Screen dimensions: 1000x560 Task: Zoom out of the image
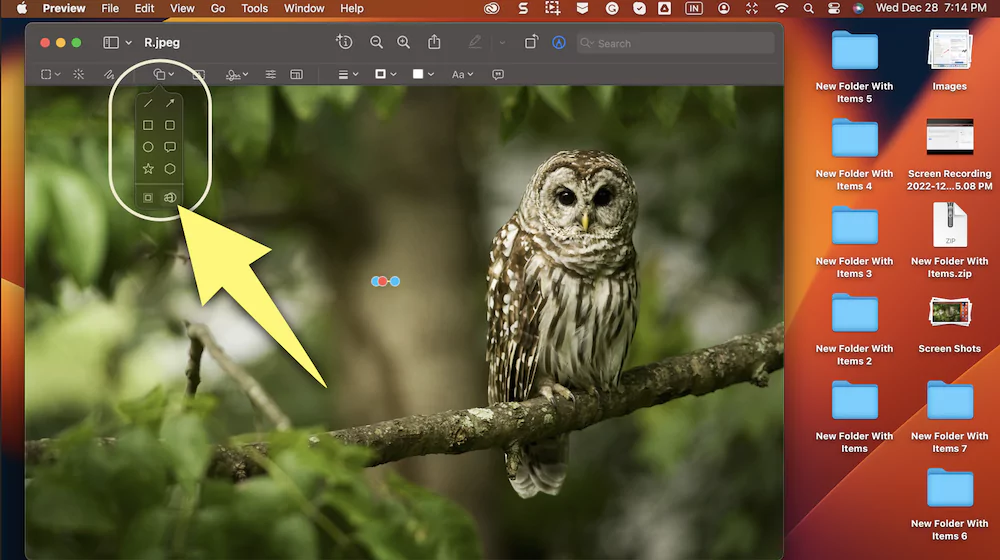[x=376, y=42]
